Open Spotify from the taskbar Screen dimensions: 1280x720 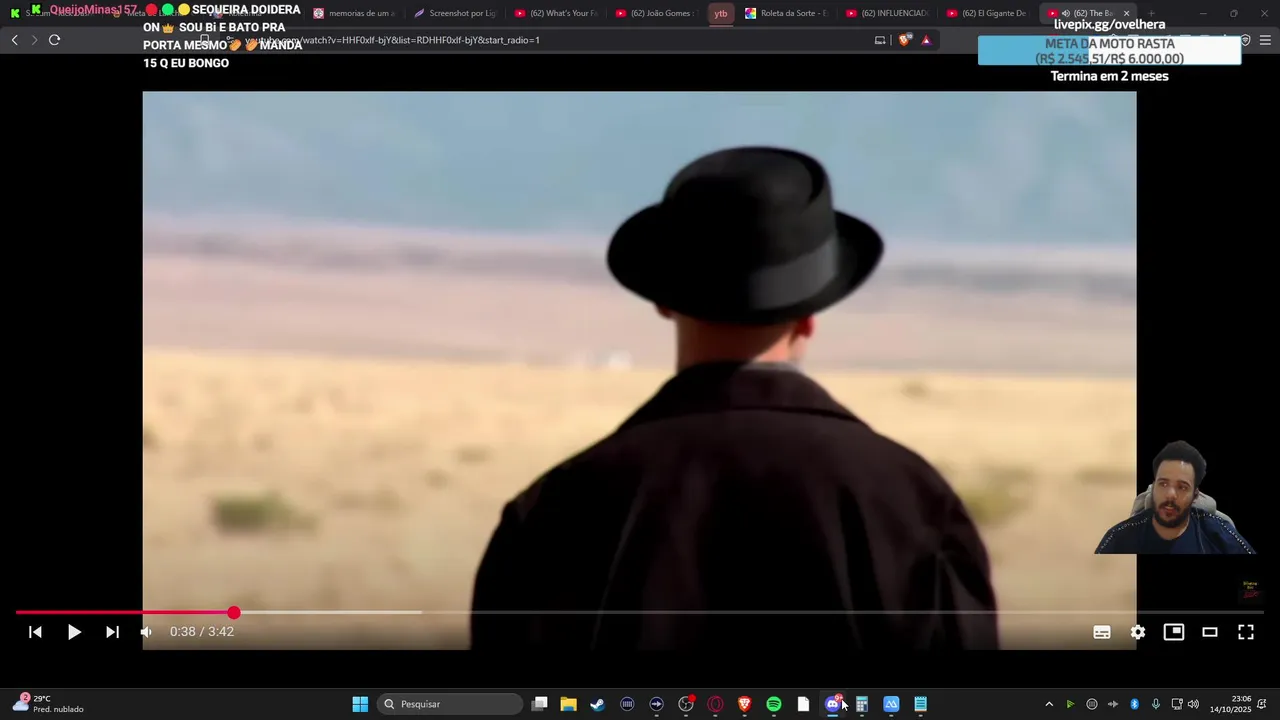click(x=774, y=704)
